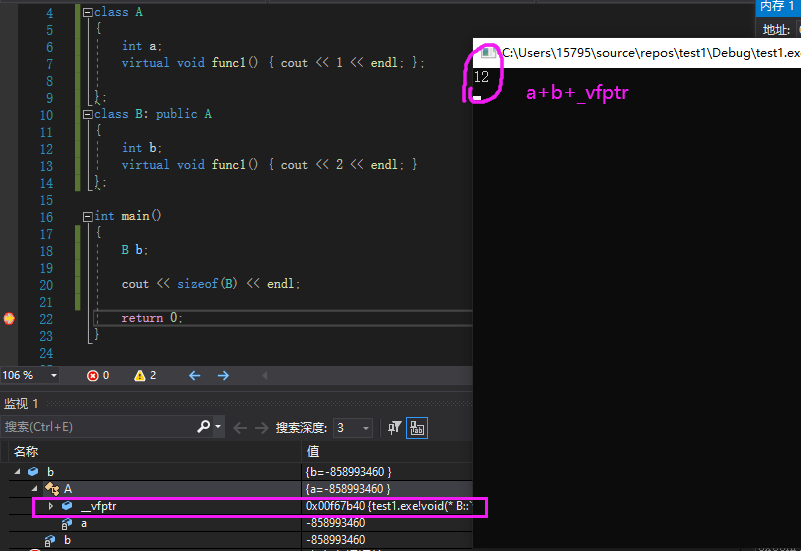Click the 值 column header
This screenshot has width=801, height=551.
point(313,451)
